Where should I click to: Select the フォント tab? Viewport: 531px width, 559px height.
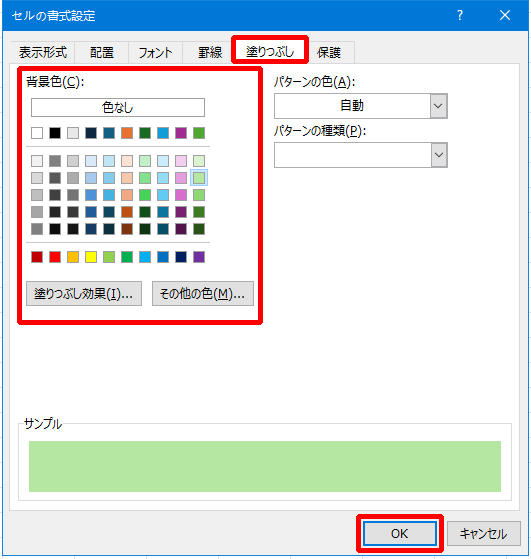pos(155,52)
